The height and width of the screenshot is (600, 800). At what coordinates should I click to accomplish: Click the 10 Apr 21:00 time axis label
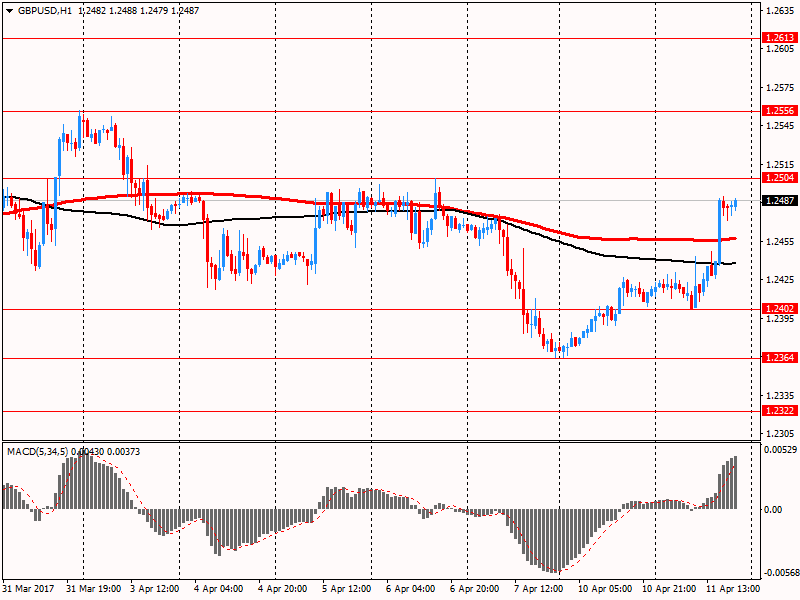[669, 589]
